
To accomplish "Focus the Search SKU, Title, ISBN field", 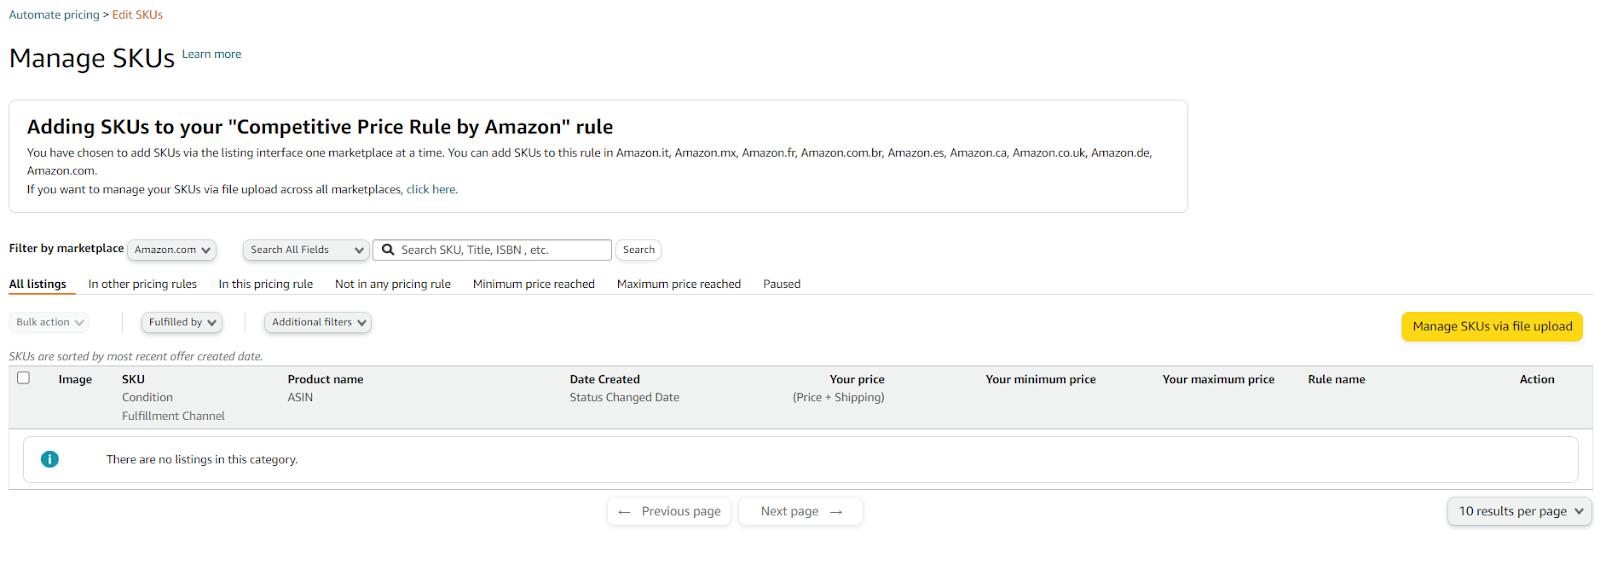I will point(500,250).
